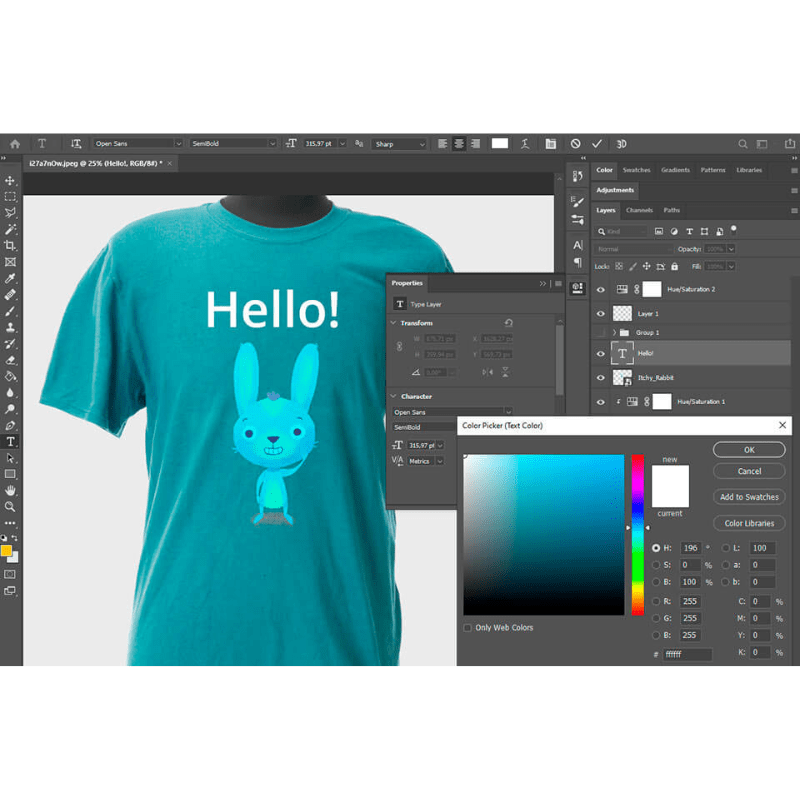Click Cancel in the Color Picker

pyautogui.click(x=748, y=471)
